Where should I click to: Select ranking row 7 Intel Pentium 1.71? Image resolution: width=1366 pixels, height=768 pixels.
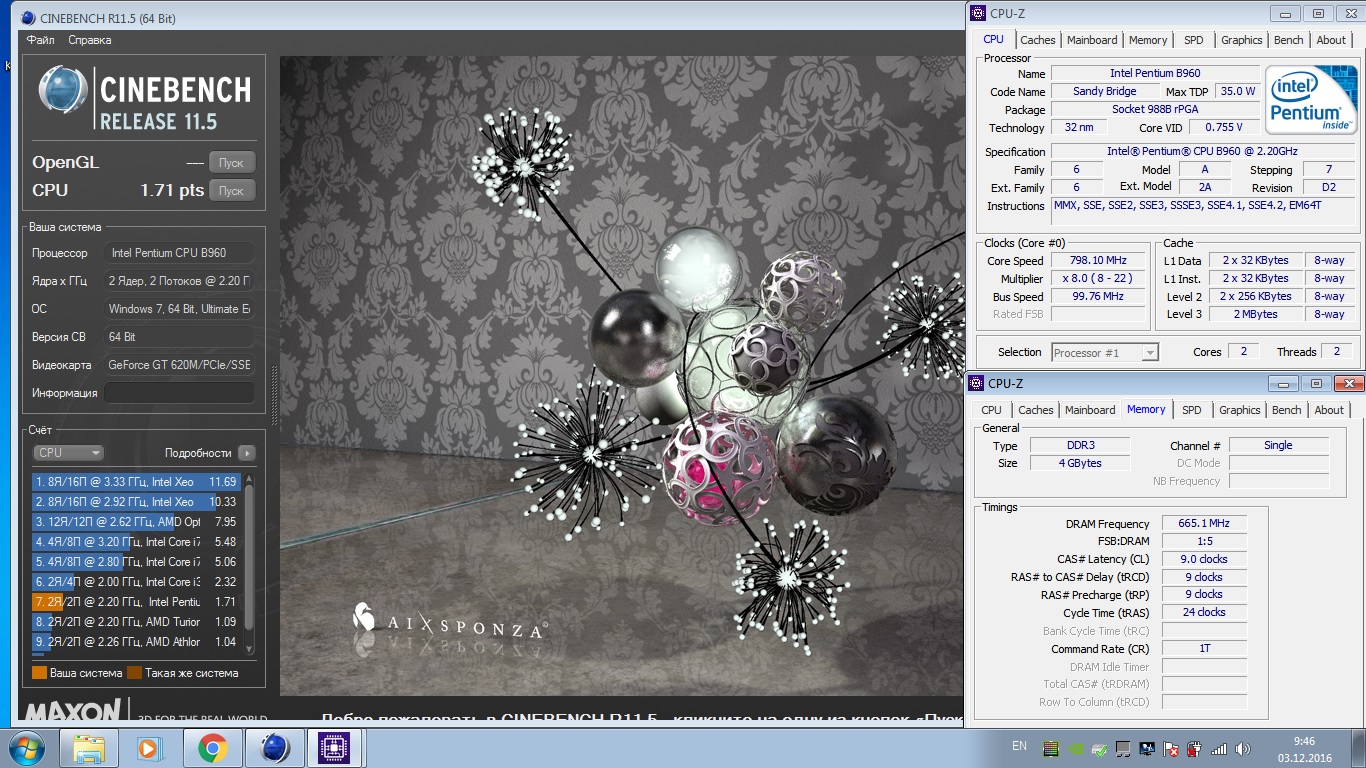click(x=136, y=602)
